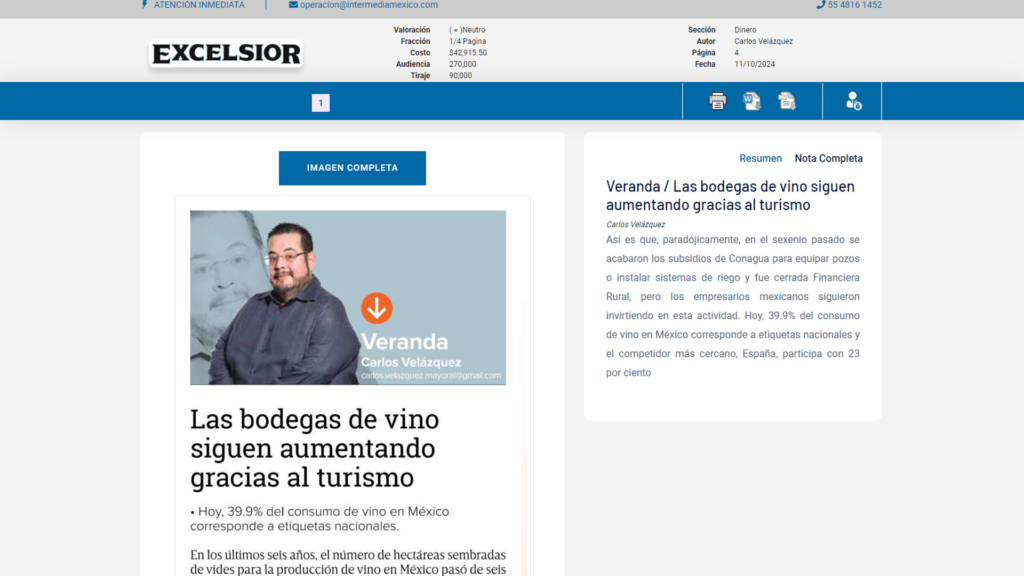Open the Excelsior newspaper logo
1024x576 pixels.
[x=226, y=54]
